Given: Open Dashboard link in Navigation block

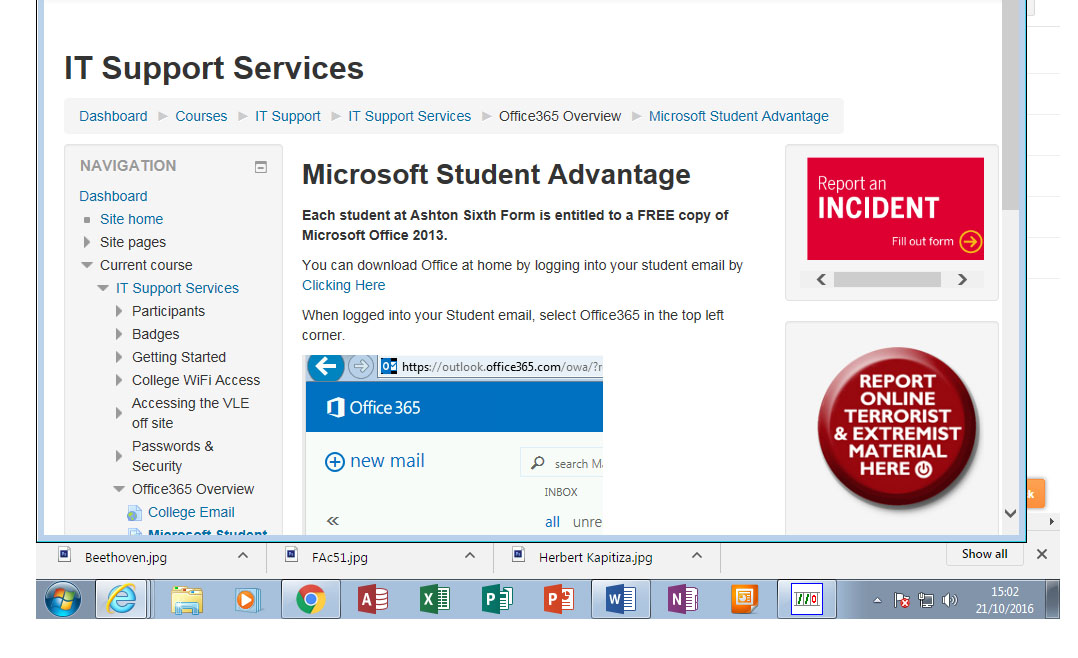Looking at the screenshot, I should (x=113, y=196).
